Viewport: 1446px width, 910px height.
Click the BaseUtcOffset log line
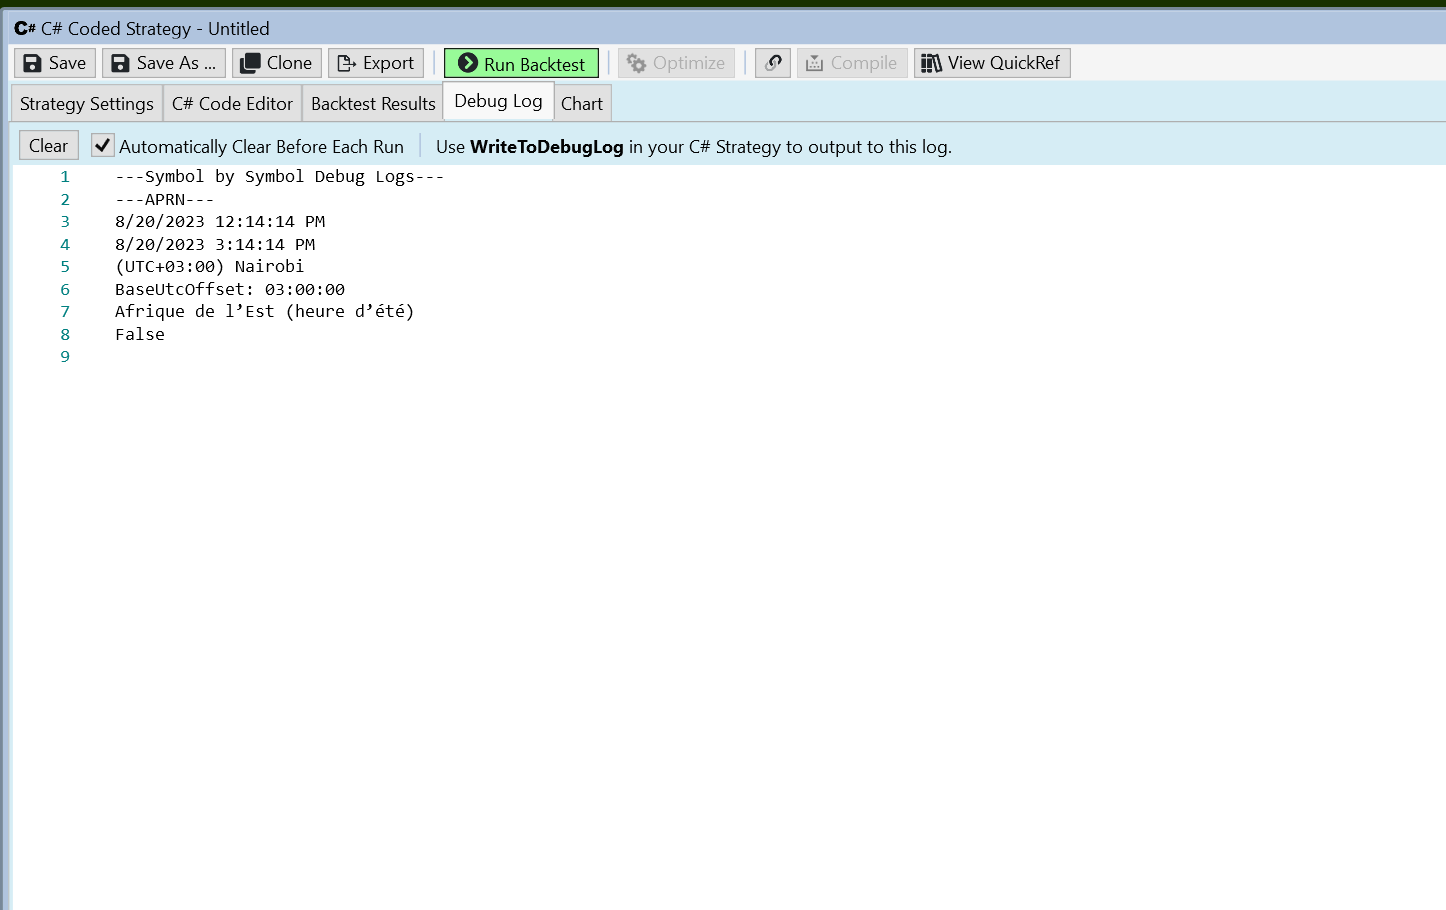point(229,289)
